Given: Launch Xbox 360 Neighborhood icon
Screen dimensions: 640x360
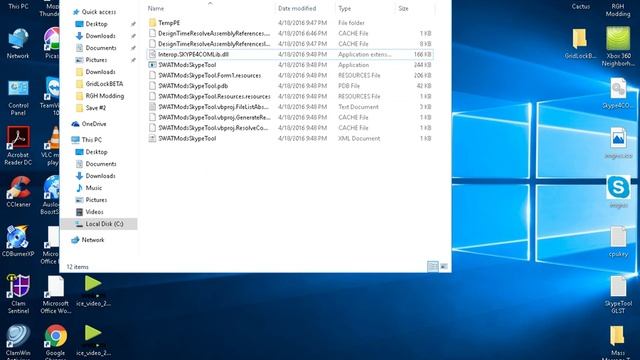Looking at the screenshot, I should click(618, 47).
